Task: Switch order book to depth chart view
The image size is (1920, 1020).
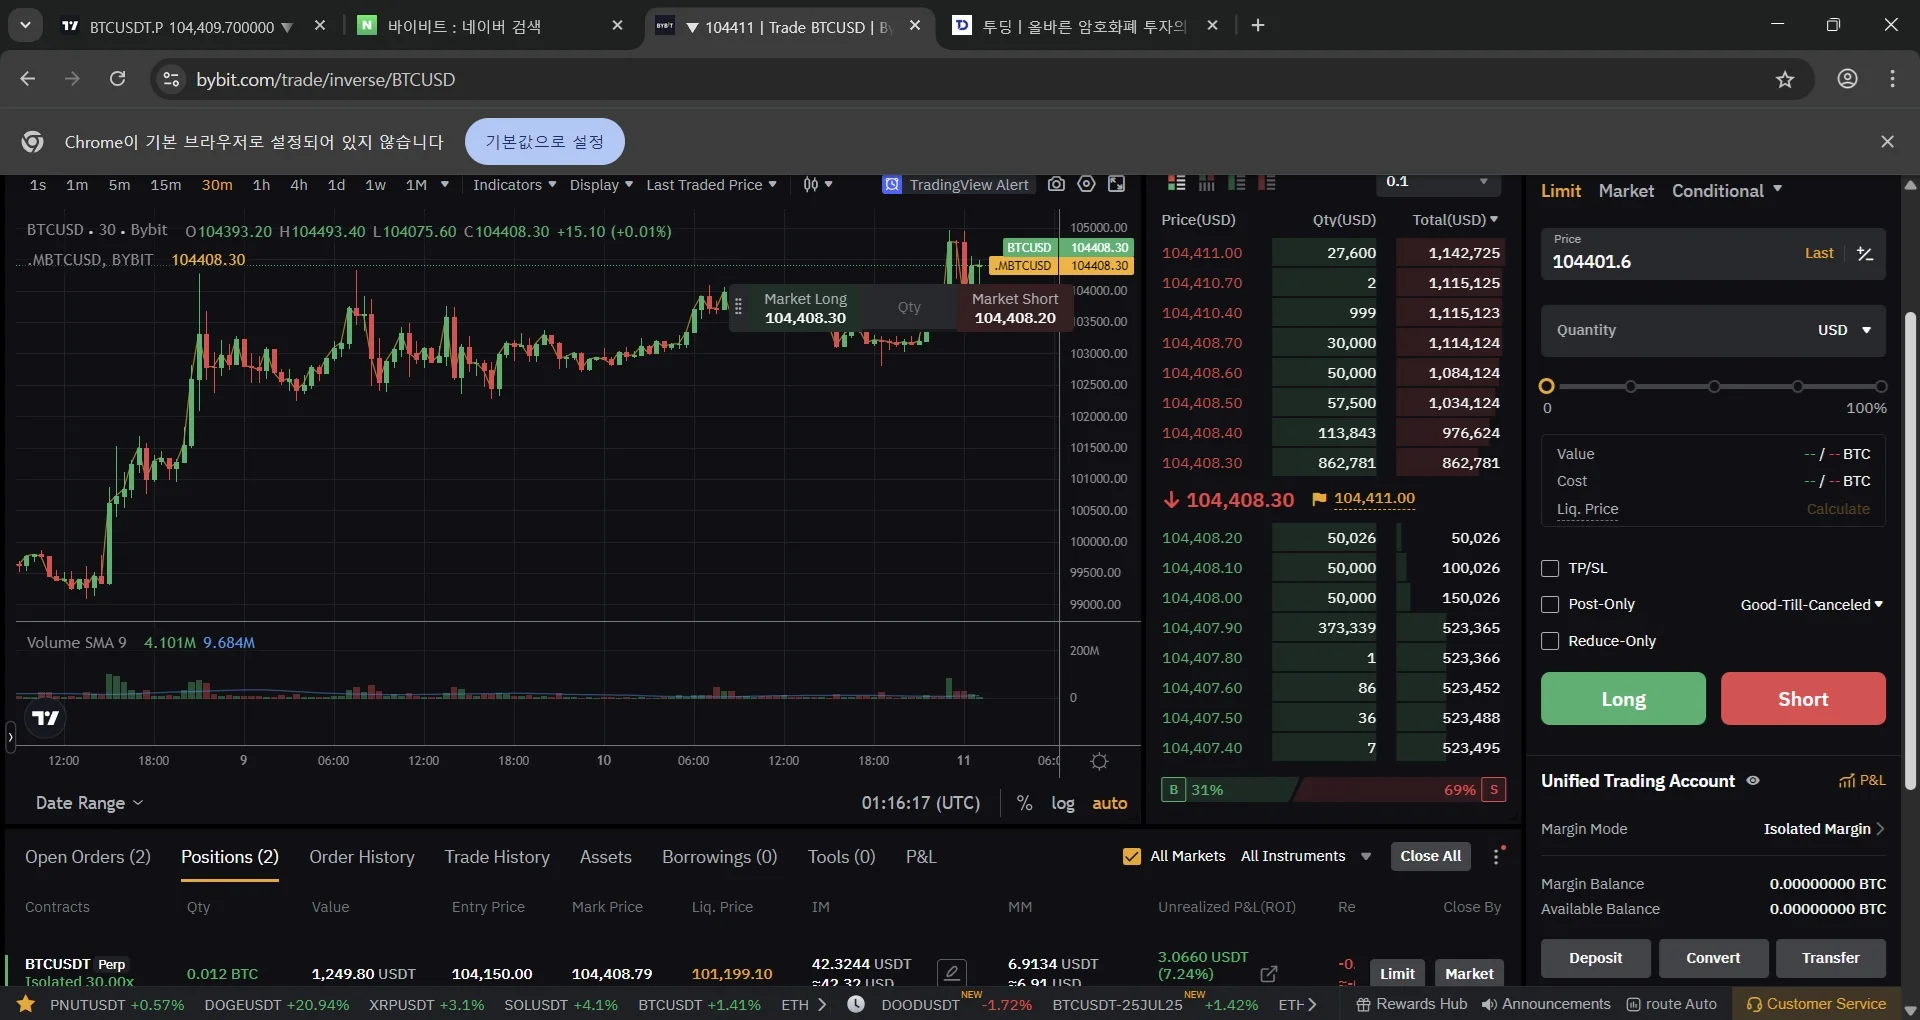Action: [x=1207, y=183]
